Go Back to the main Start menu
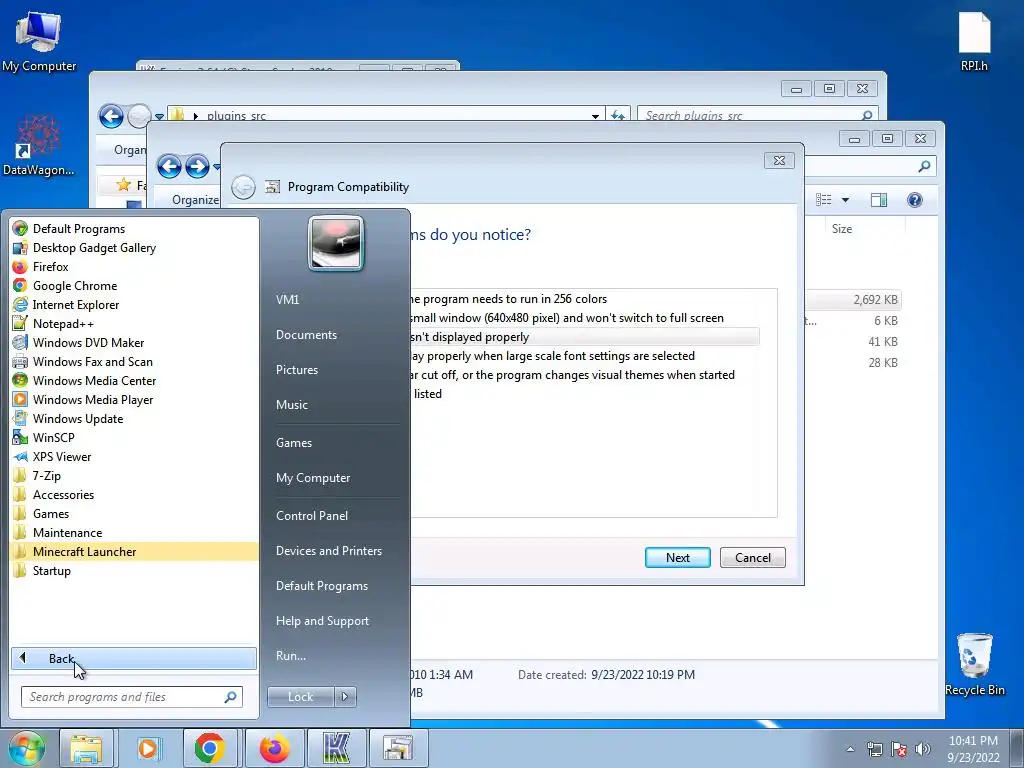Viewport: 1024px width, 768px height. click(134, 658)
